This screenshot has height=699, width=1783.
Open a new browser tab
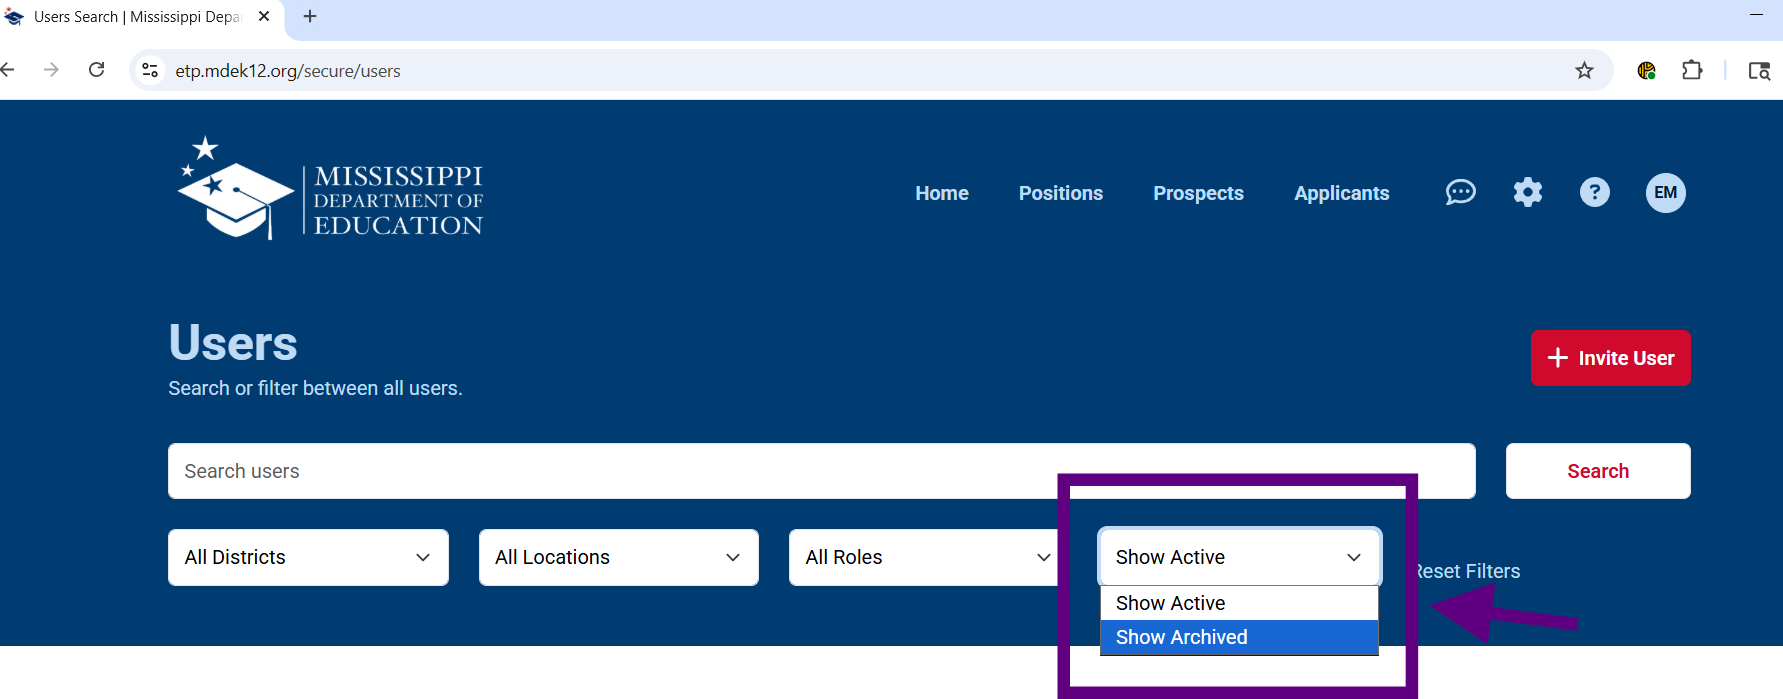[310, 17]
